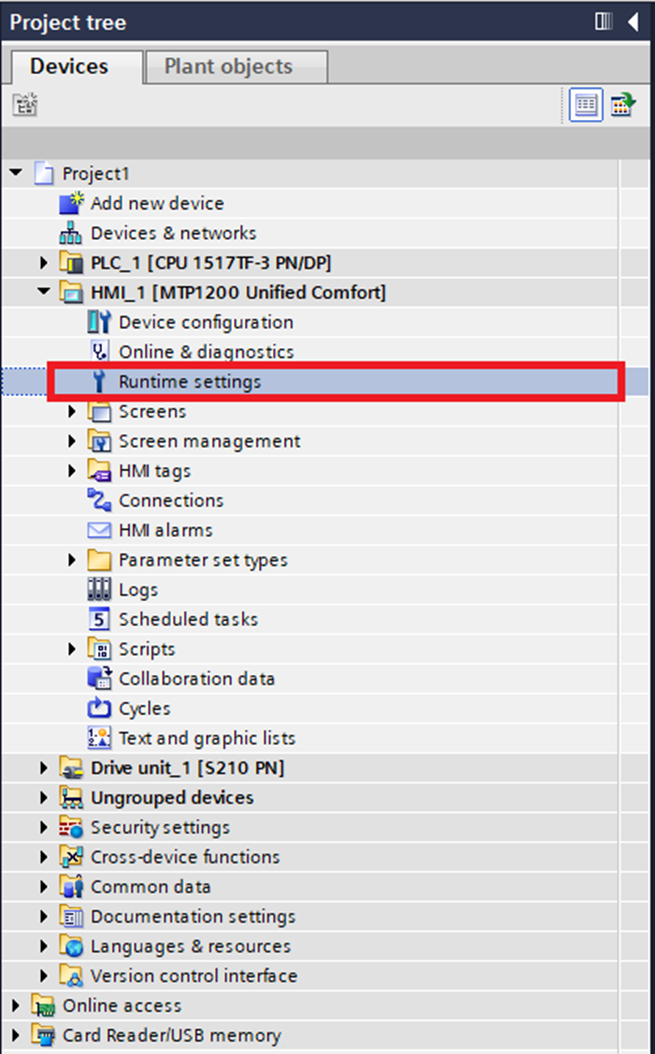This screenshot has height=1054, width=655.
Task: Expand Parameter set types folder
Action: pyautogui.click(x=72, y=560)
